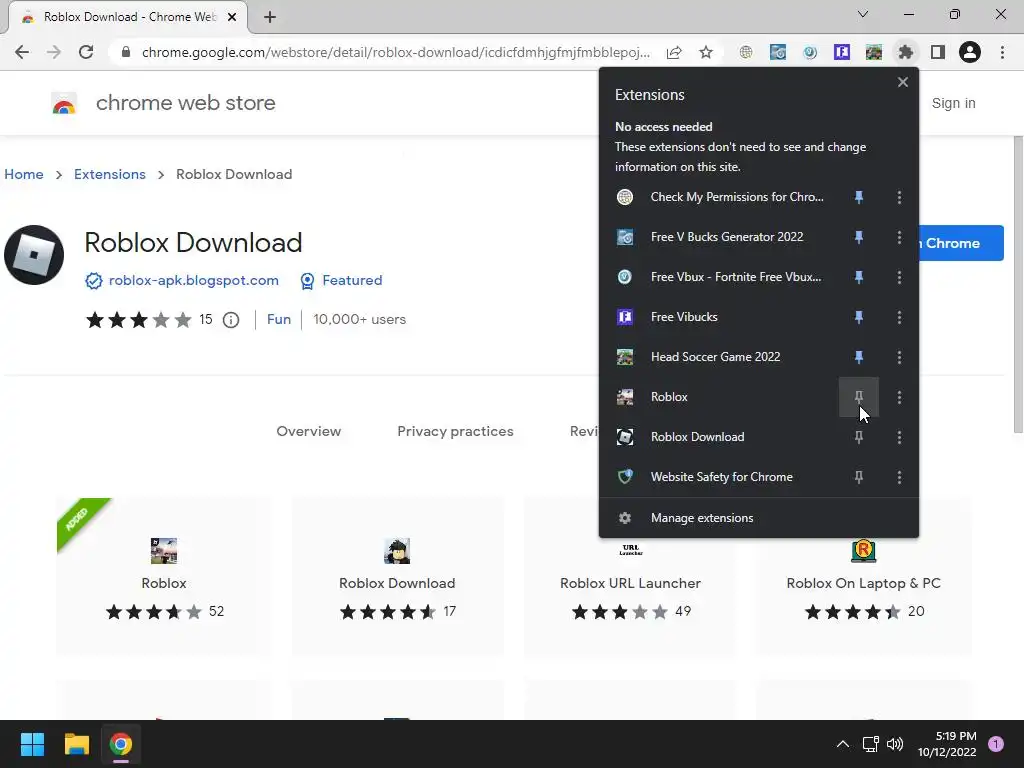
Task: Open network icon in system tray
Action: point(871,744)
